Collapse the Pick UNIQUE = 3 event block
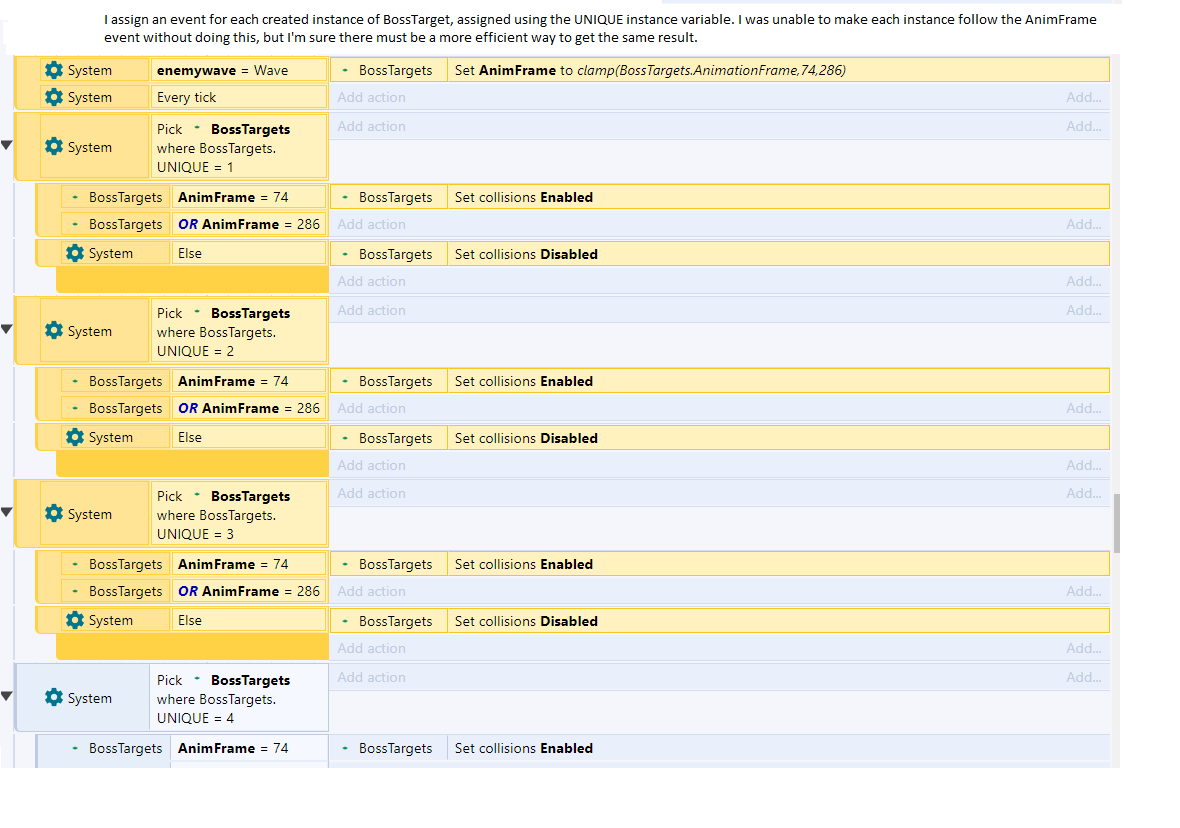The image size is (1180, 828). pyautogui.click(x=7, y=512)
